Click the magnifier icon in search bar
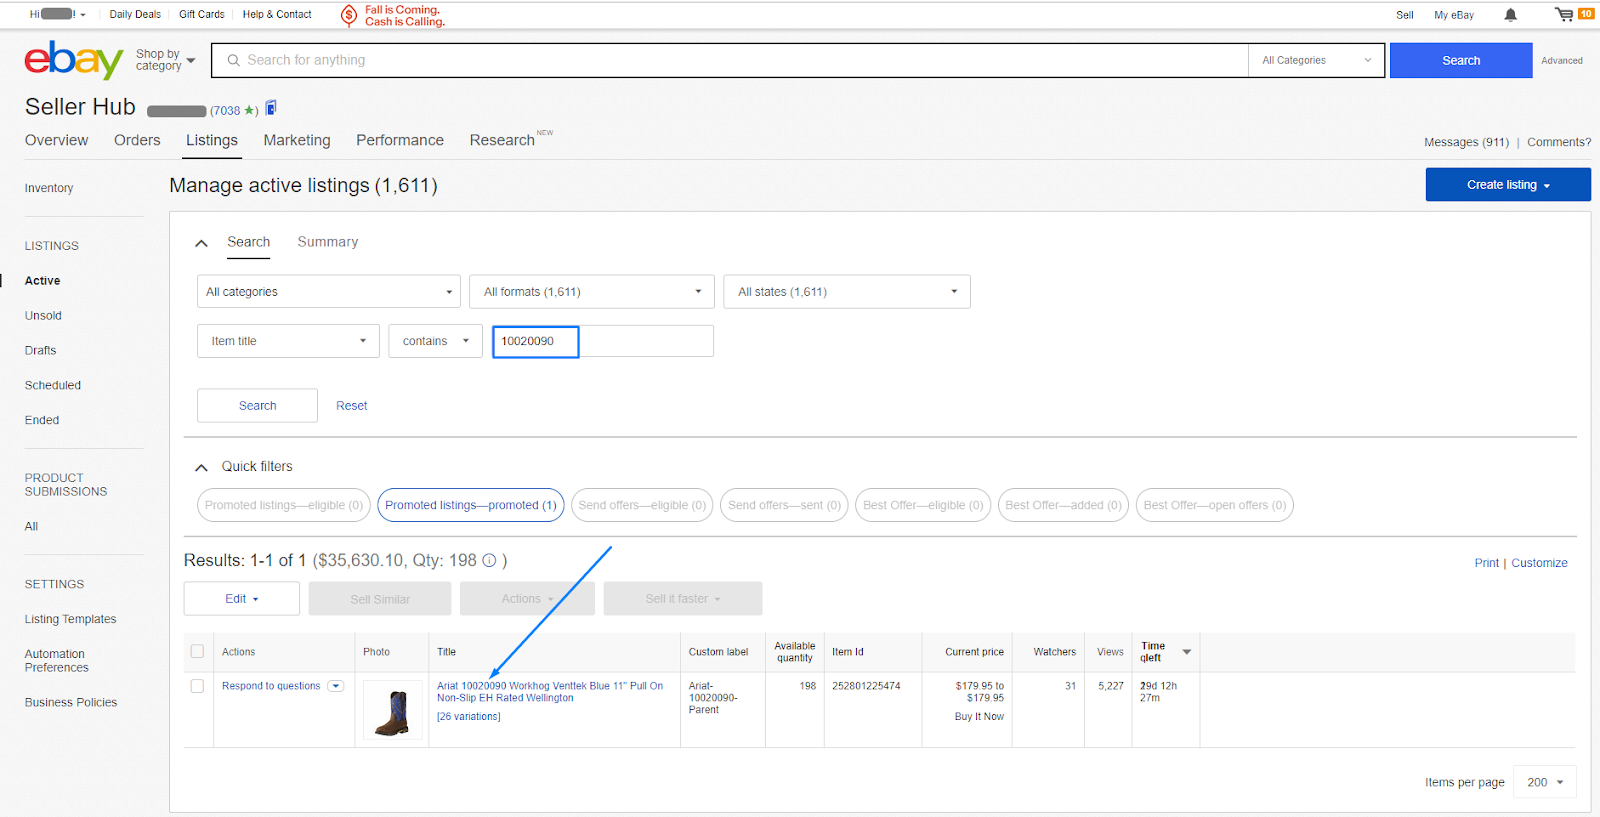Viewport: 1600px width, 817px height. coord(234,60)
